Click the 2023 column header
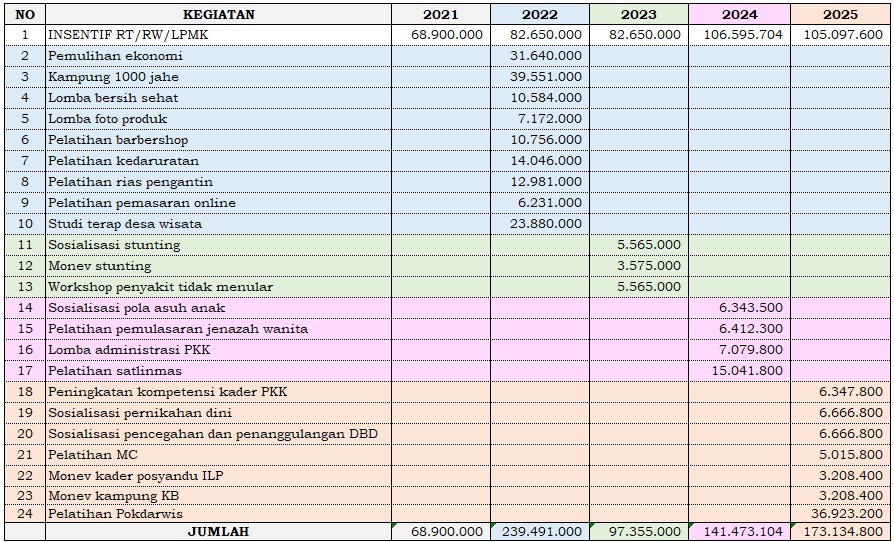Image resolution: width=894 pixels, height=542 pixels. [x=639, y=14]
